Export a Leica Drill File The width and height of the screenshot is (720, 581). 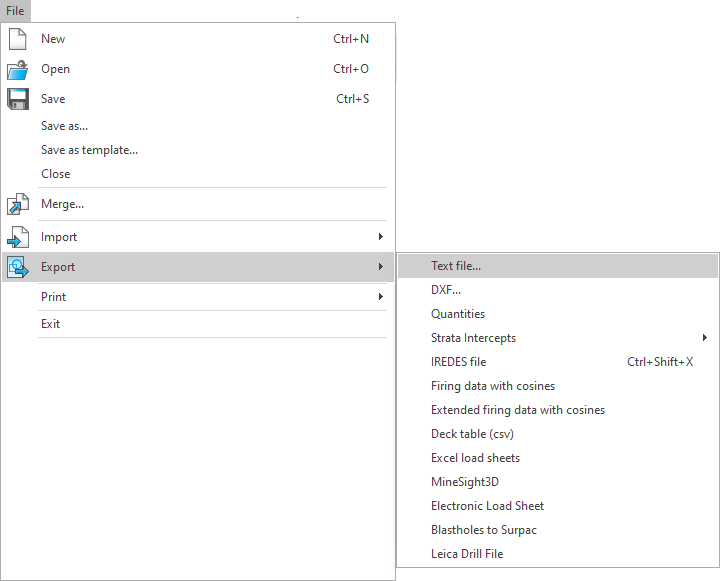pos(557,554)
